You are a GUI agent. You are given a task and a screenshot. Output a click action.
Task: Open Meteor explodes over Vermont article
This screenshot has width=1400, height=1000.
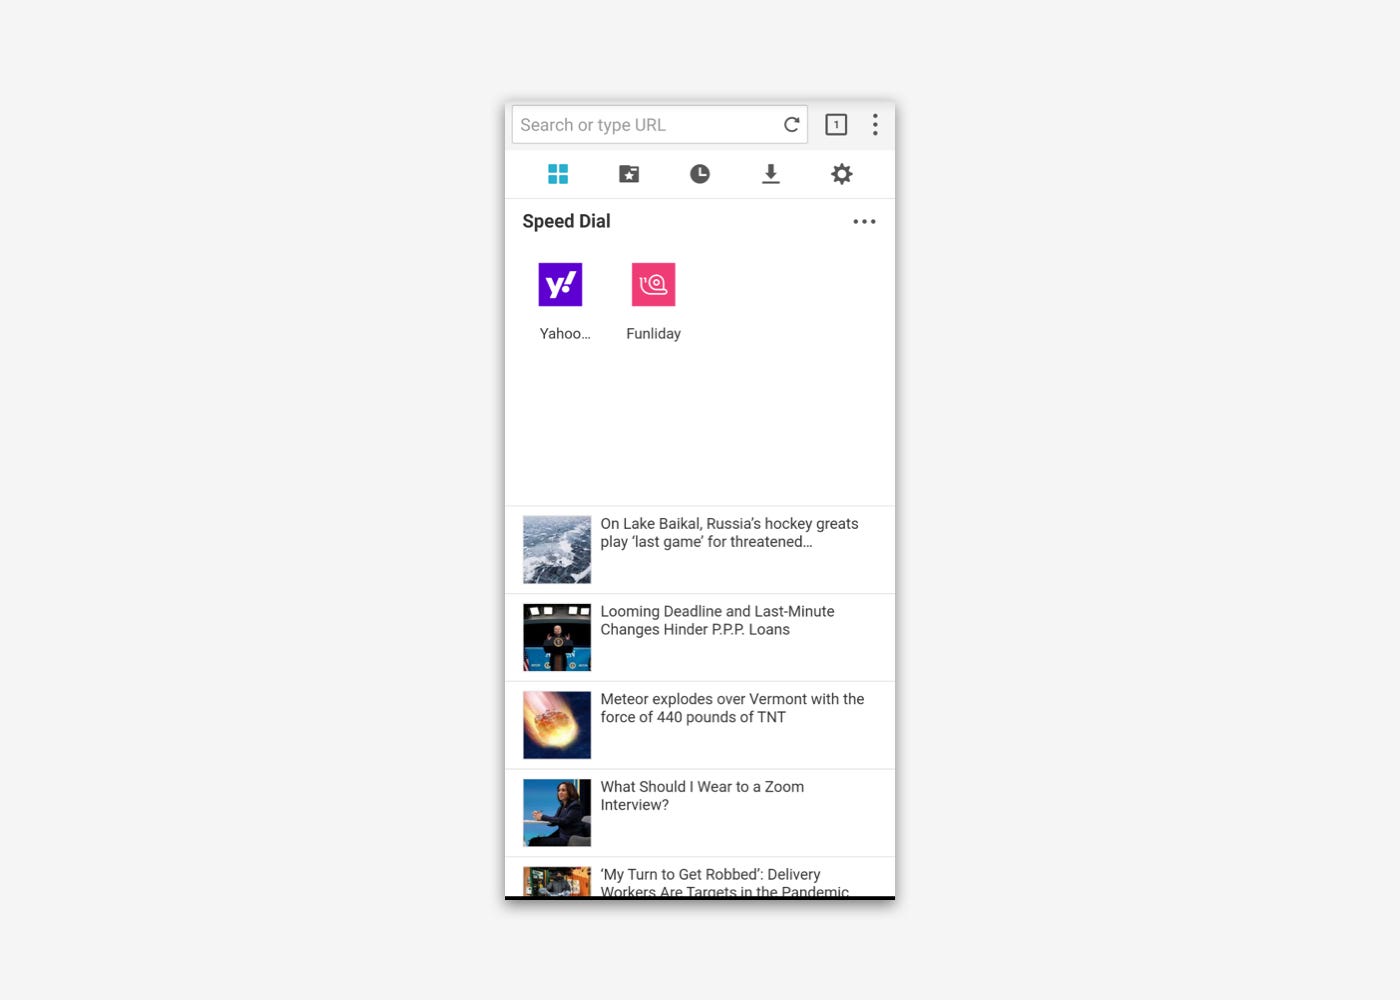(x=700, y=726)
